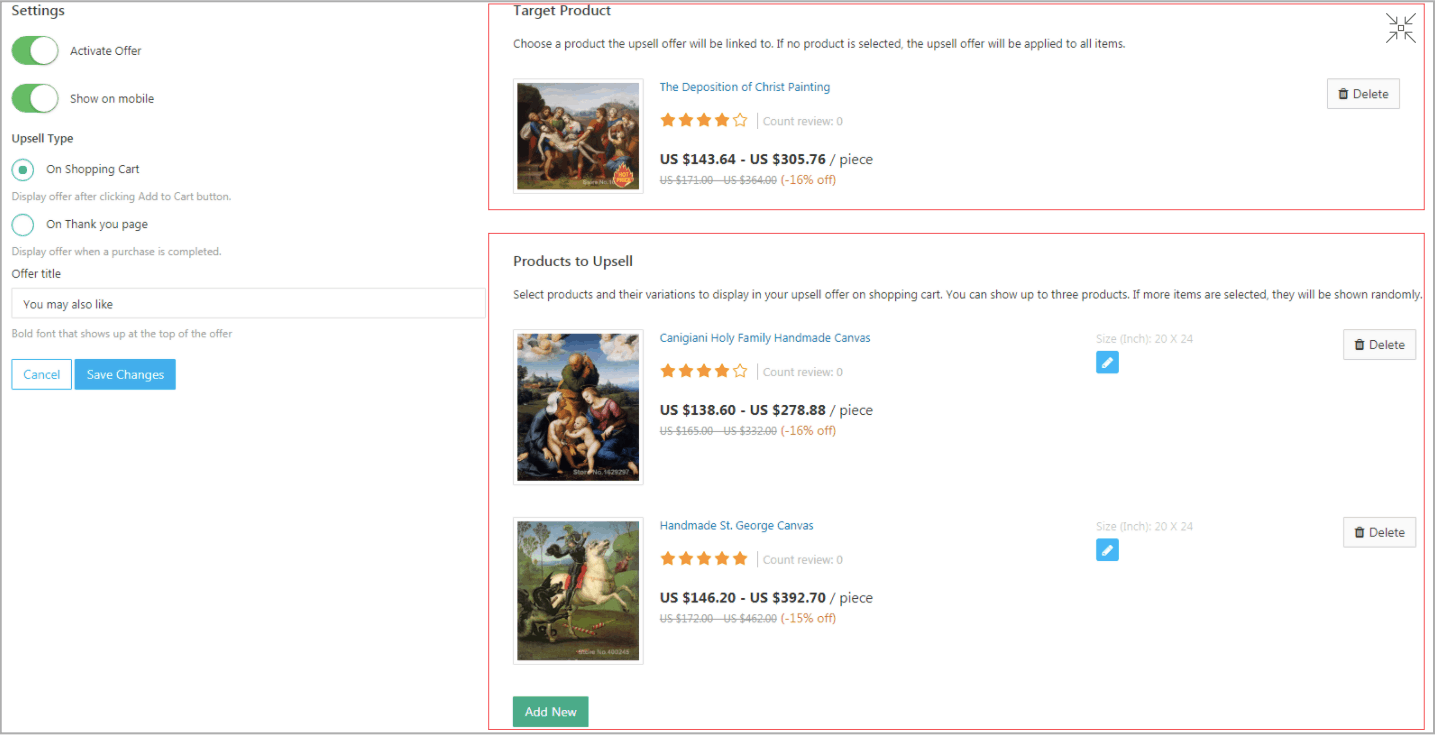Image resolution: width=1435 pixels, height=735 pixels.
Task: Click Add New to add an upsell product
Action: 550,711
